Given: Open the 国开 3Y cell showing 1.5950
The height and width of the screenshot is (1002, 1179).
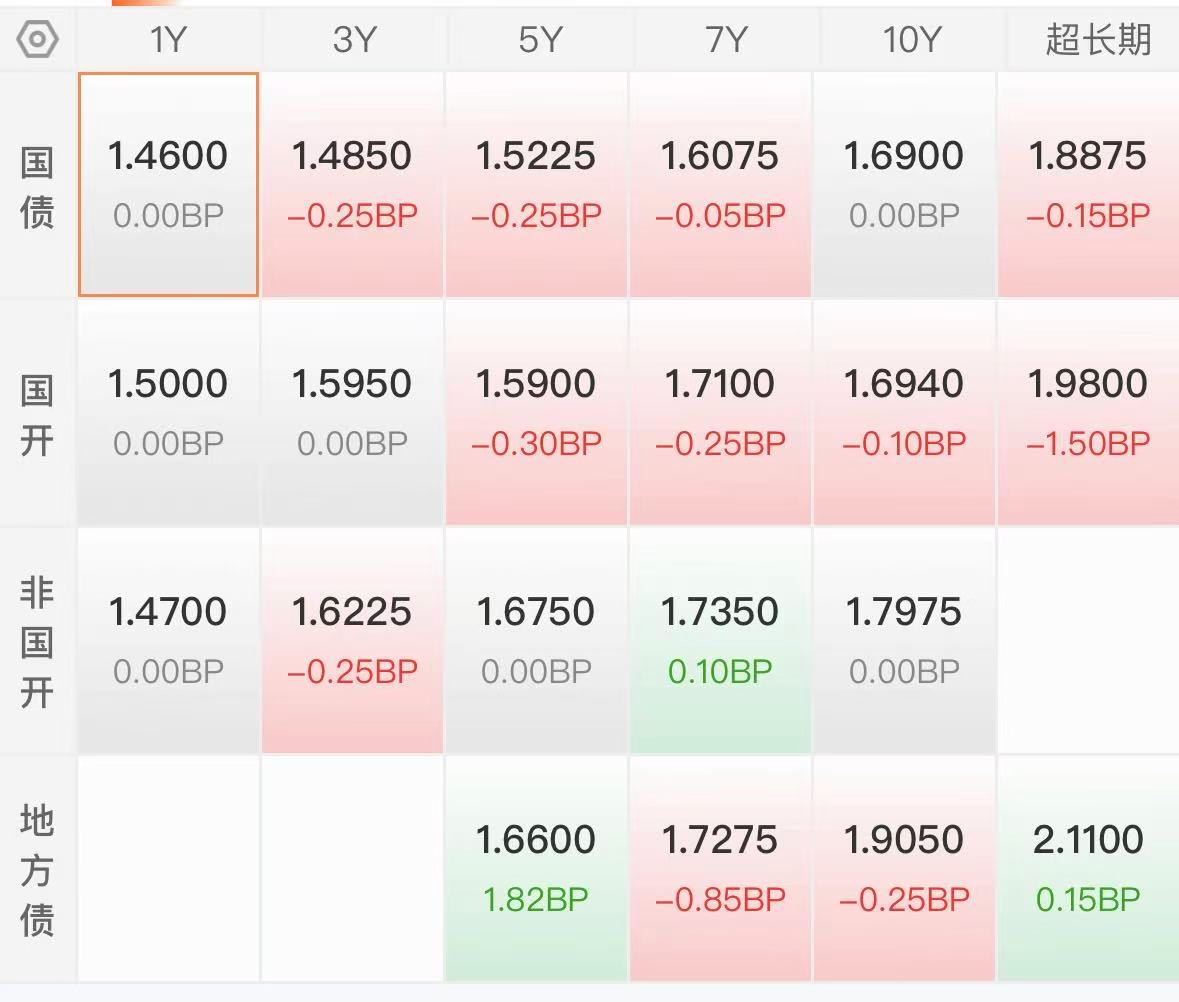Looking at the screenshot, I should [x=352, y=412].
